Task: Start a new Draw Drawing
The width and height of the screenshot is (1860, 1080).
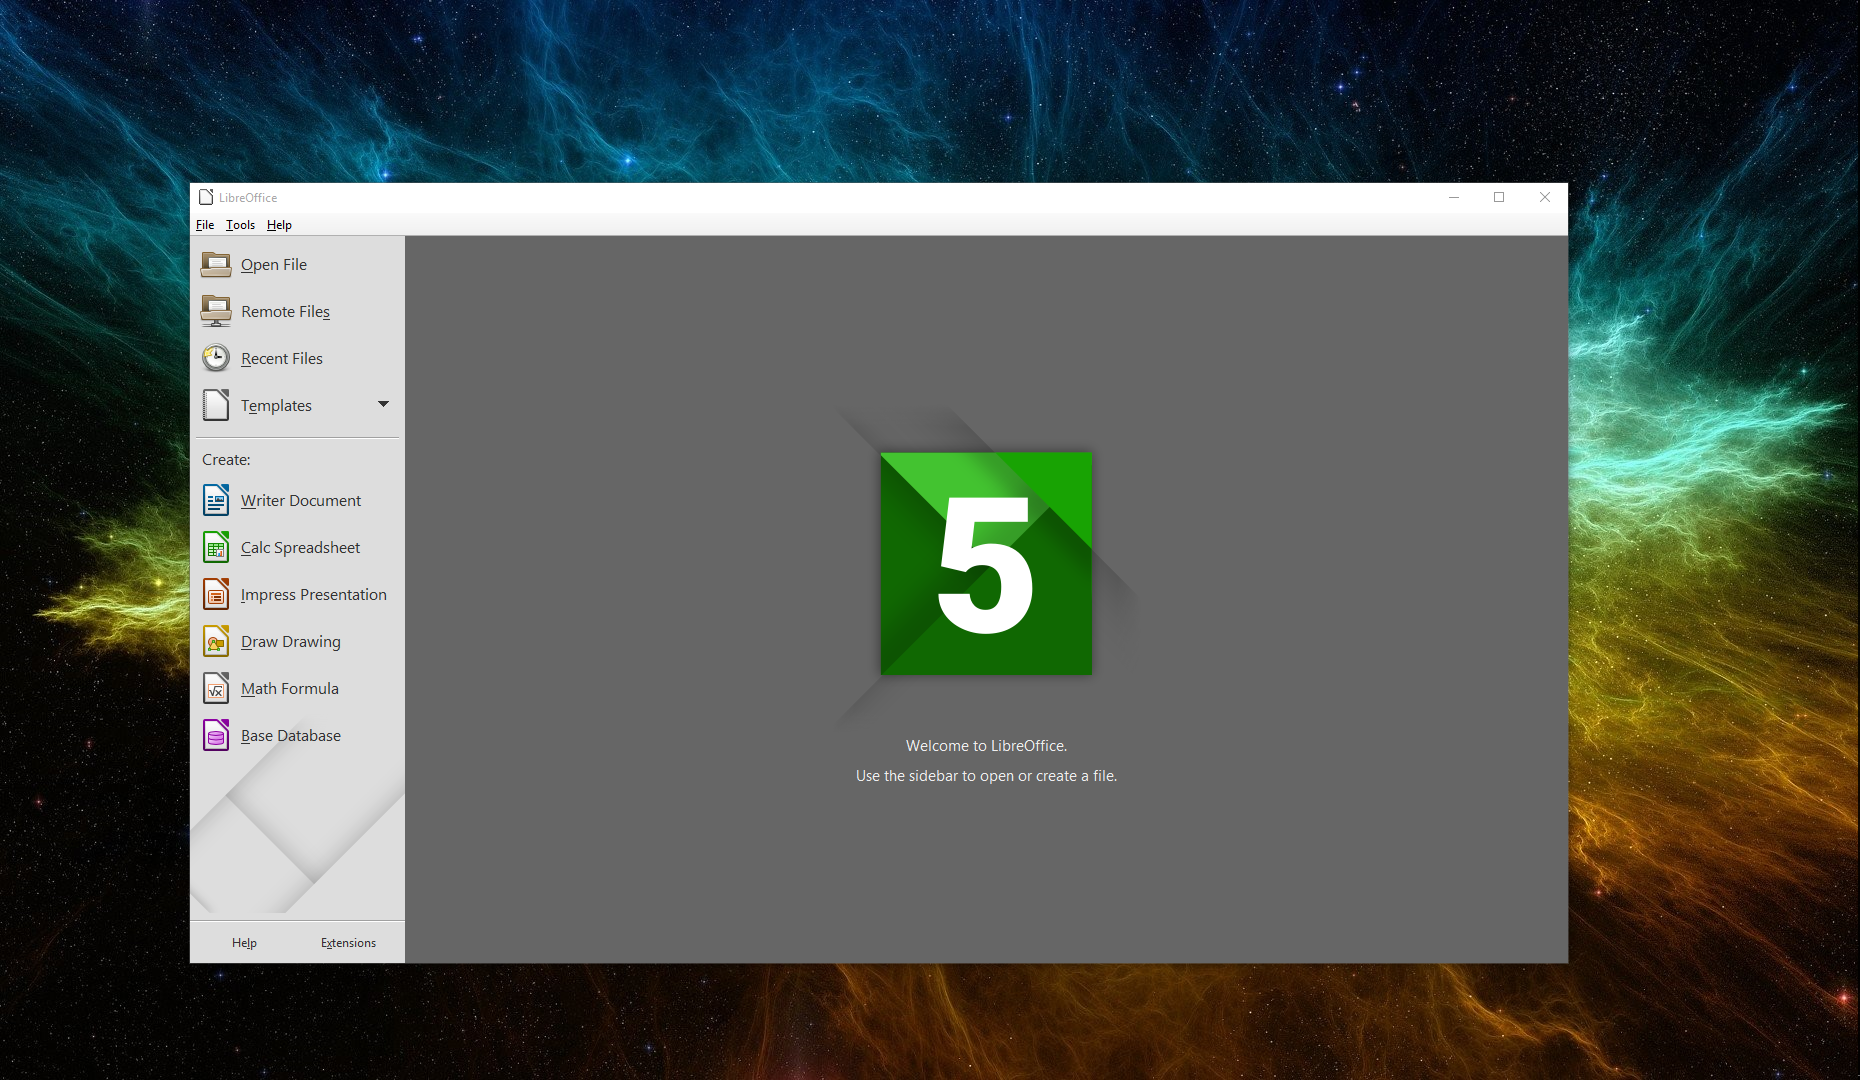Action: tap(290, 641)
